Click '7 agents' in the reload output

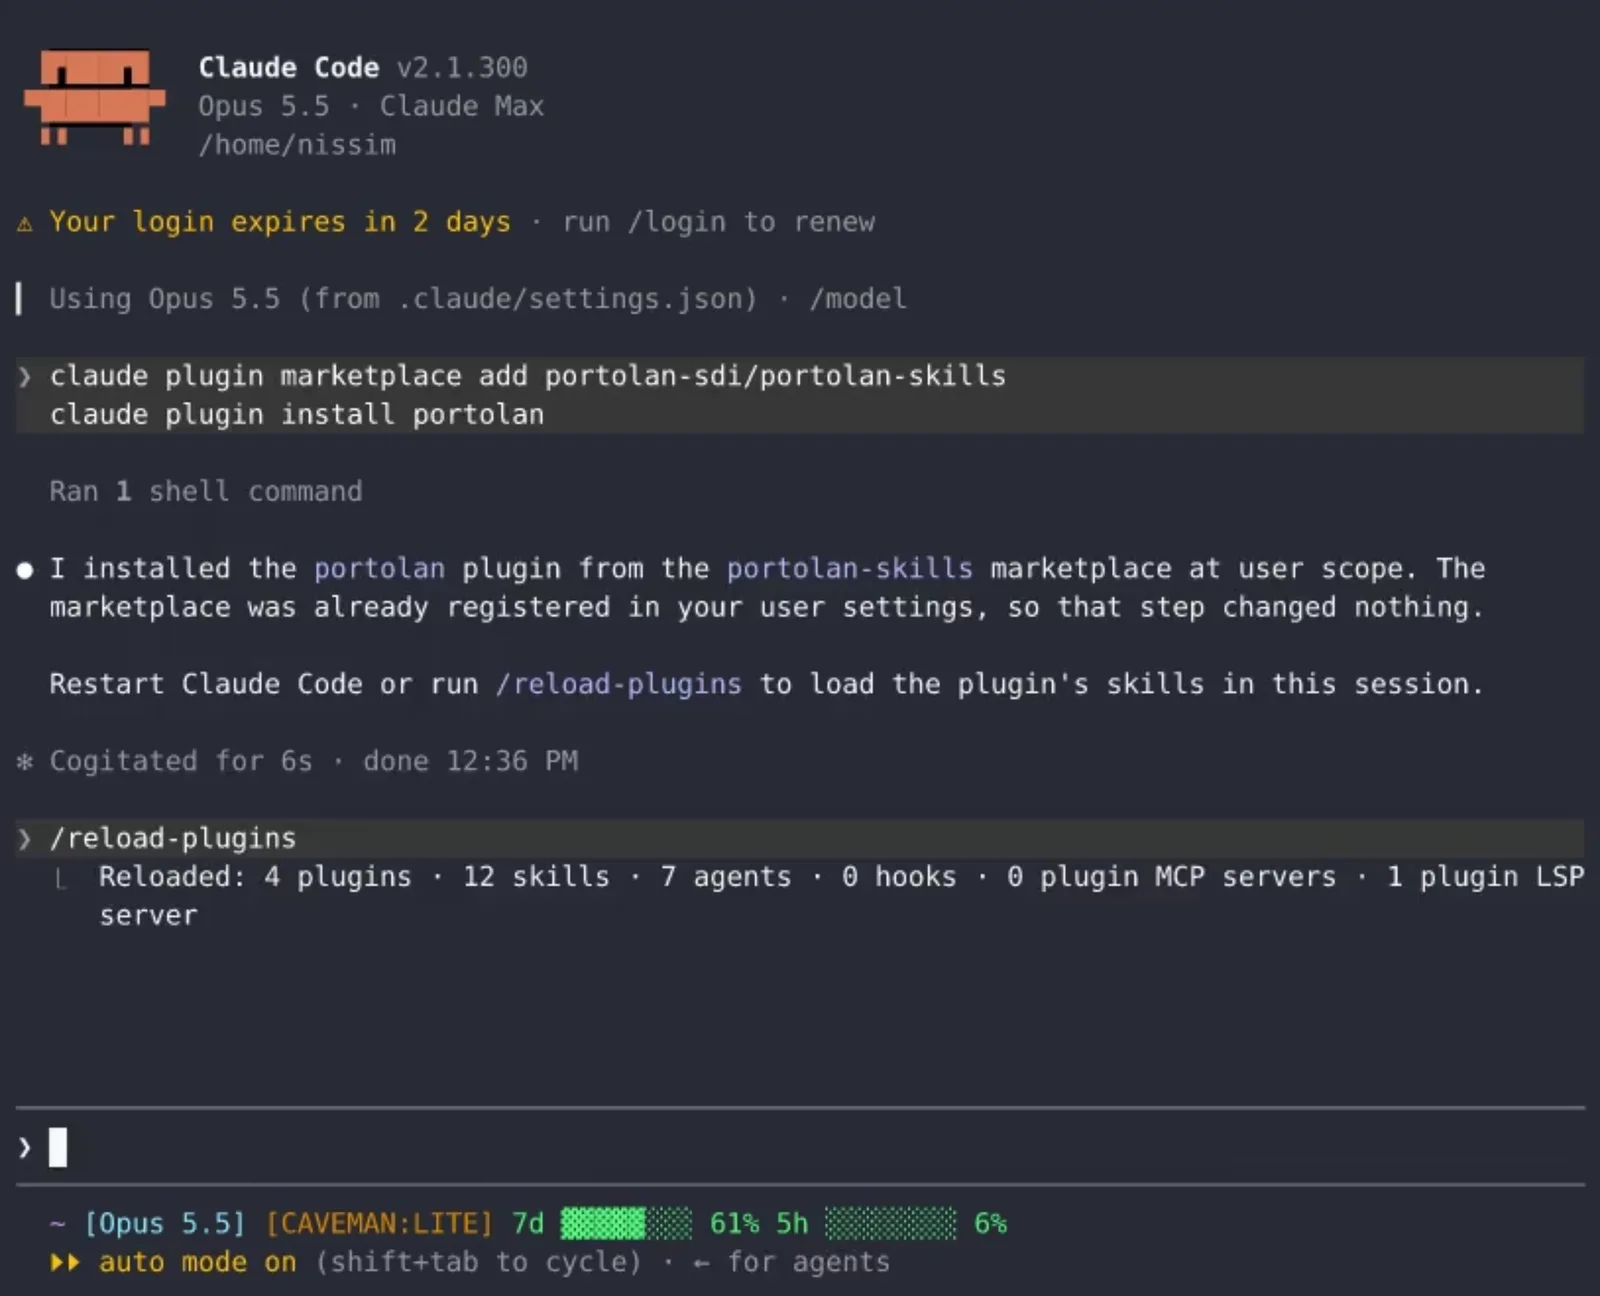tap(726, 877)
